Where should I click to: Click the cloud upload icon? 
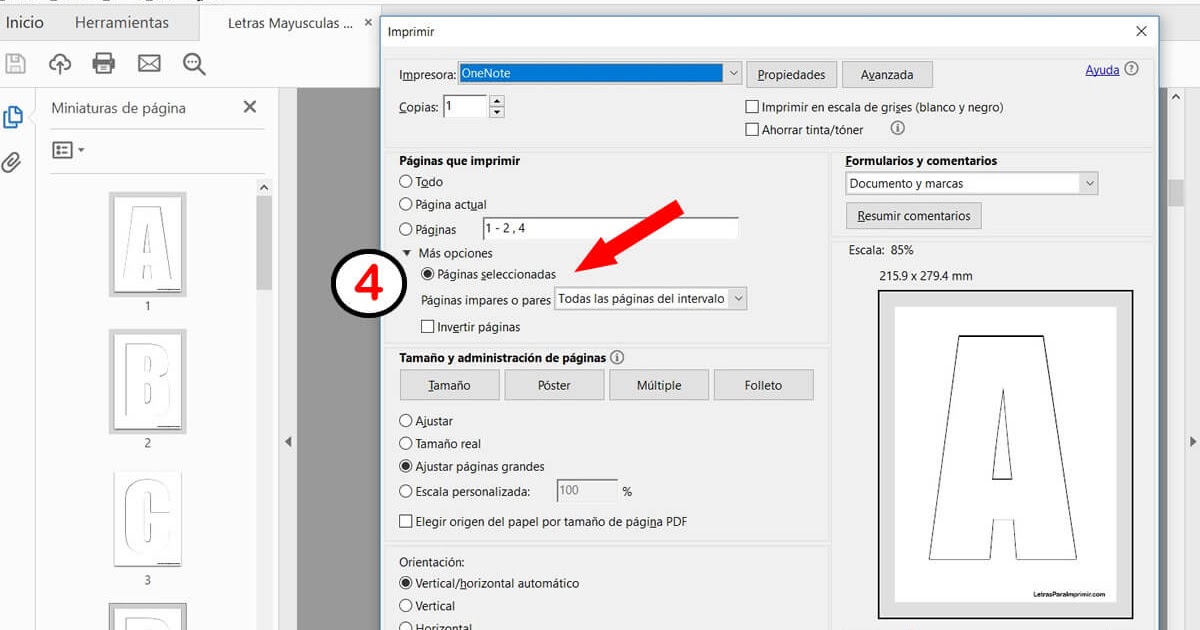pos(60,64)
